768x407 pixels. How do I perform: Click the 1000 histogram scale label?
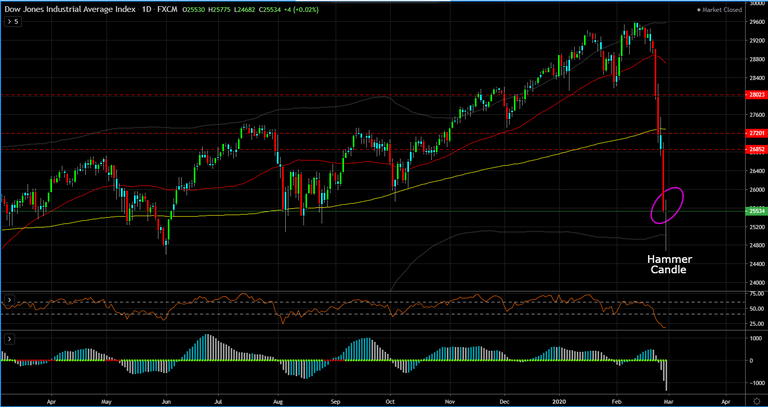coord(755,338)
